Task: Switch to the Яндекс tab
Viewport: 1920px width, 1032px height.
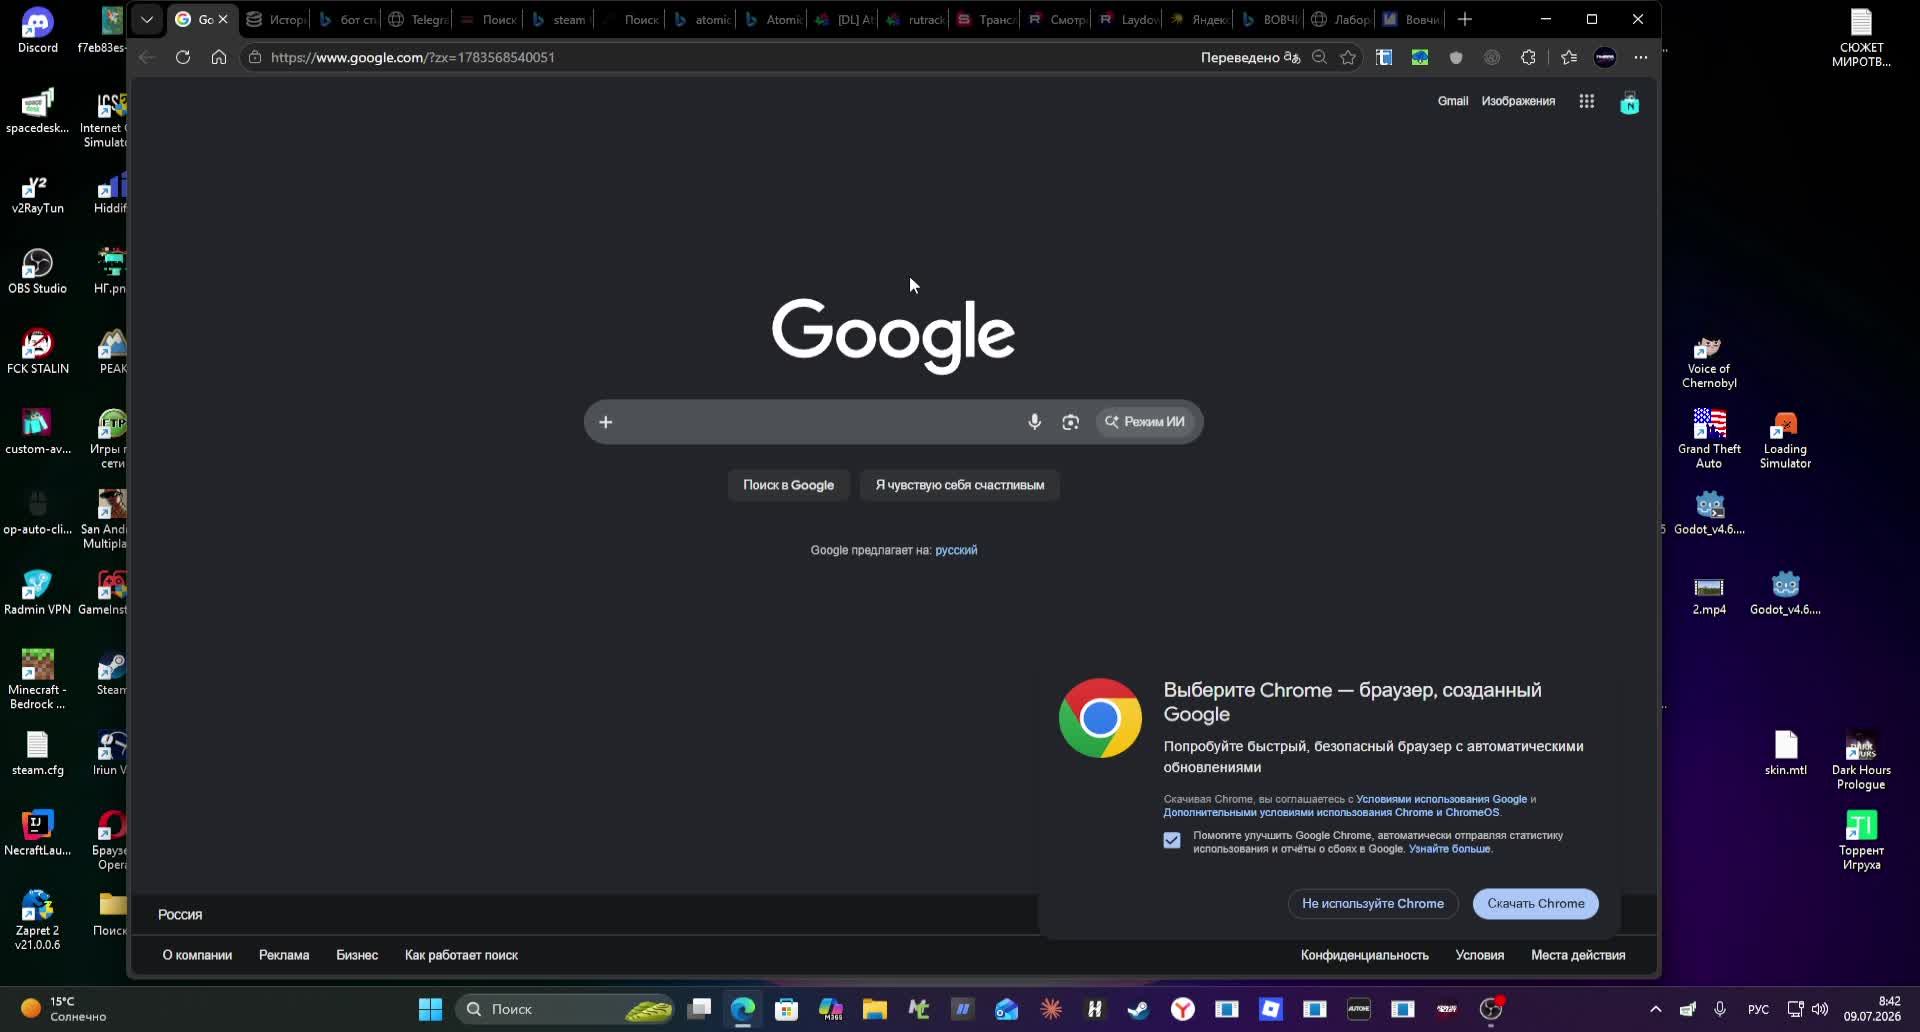Action: 1199,19
